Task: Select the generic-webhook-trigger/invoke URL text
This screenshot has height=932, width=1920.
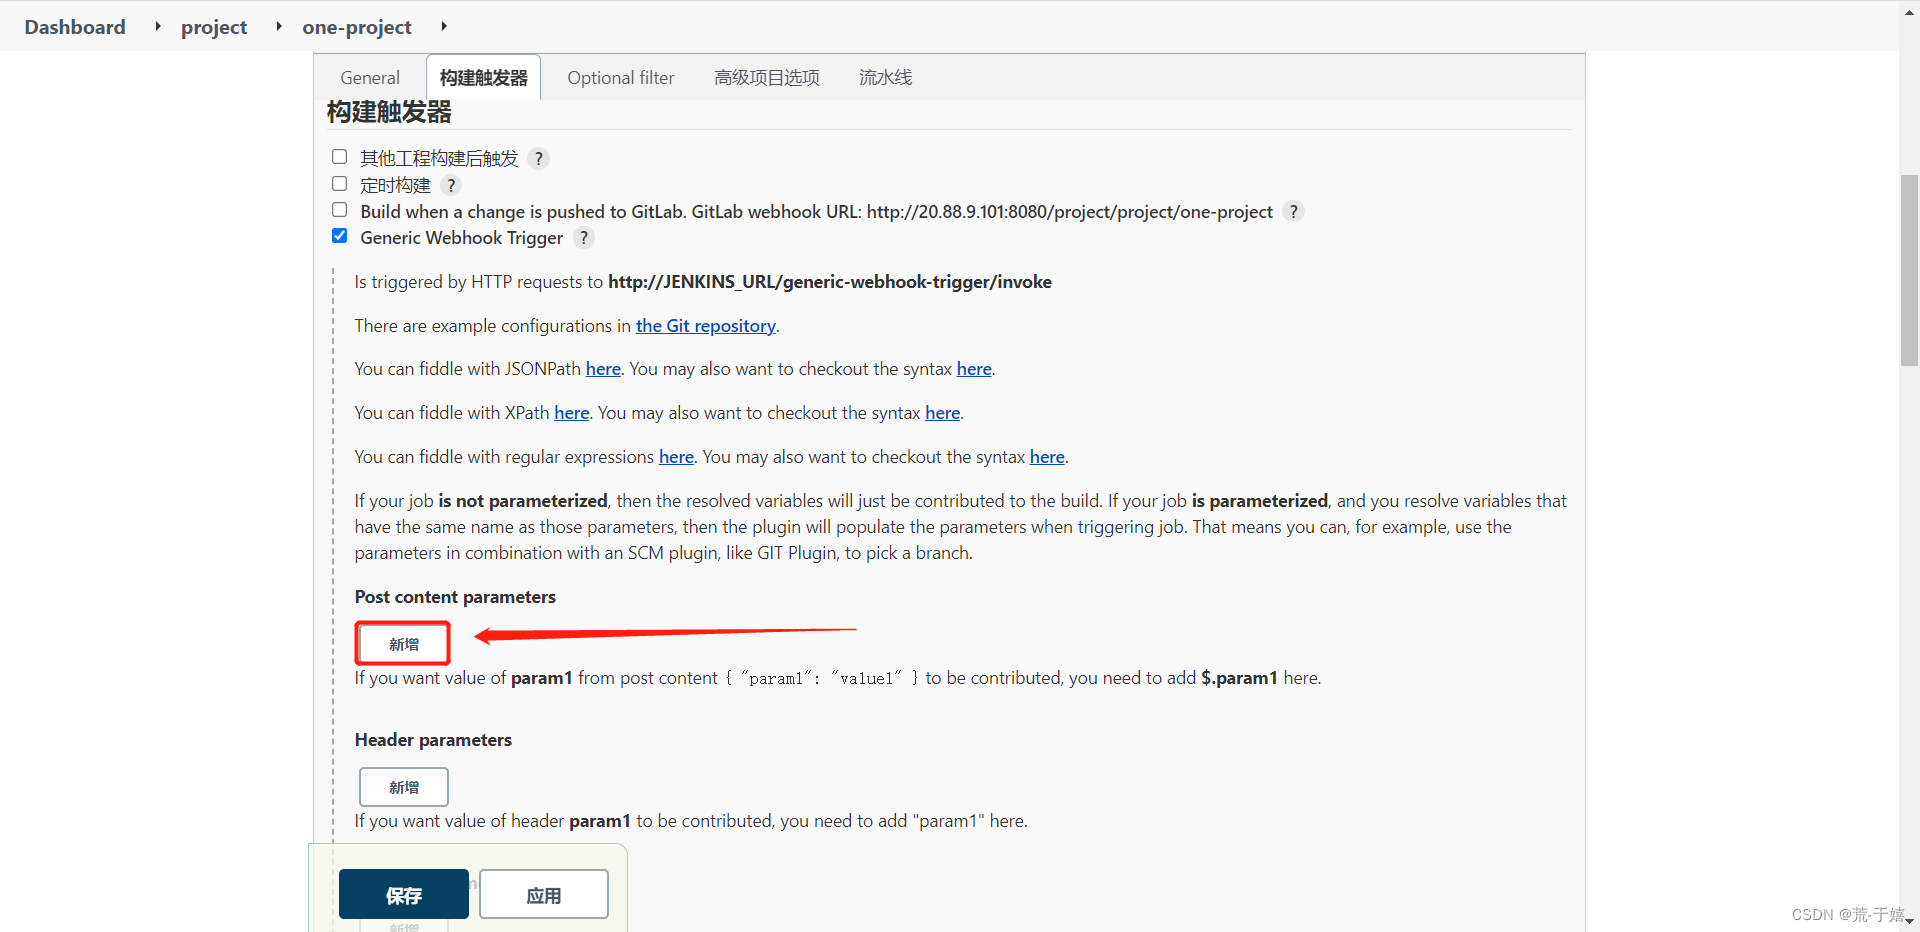Action: pyautogui.click(x=830, y=282)
